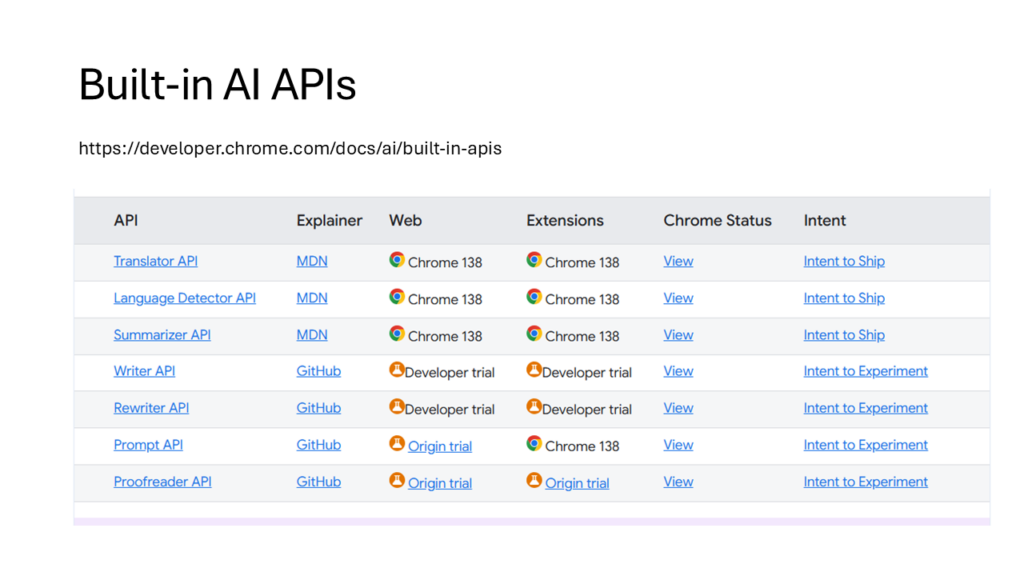
Task: Click Origin trial icon in Prompt API Web column
Action: pyautogui.click(x=397, y=445)
